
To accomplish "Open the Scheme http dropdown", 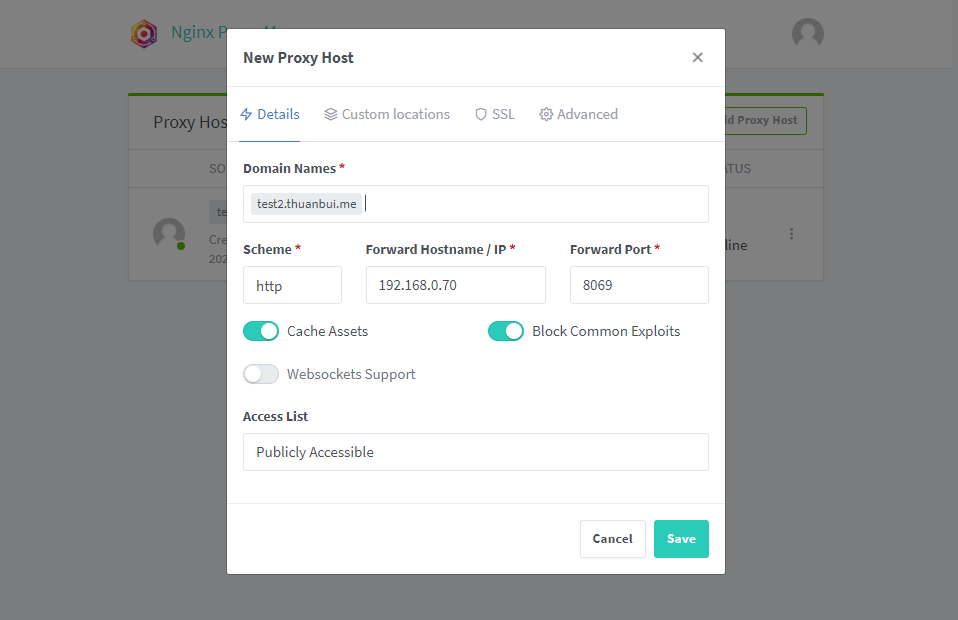I will [292, 285].
